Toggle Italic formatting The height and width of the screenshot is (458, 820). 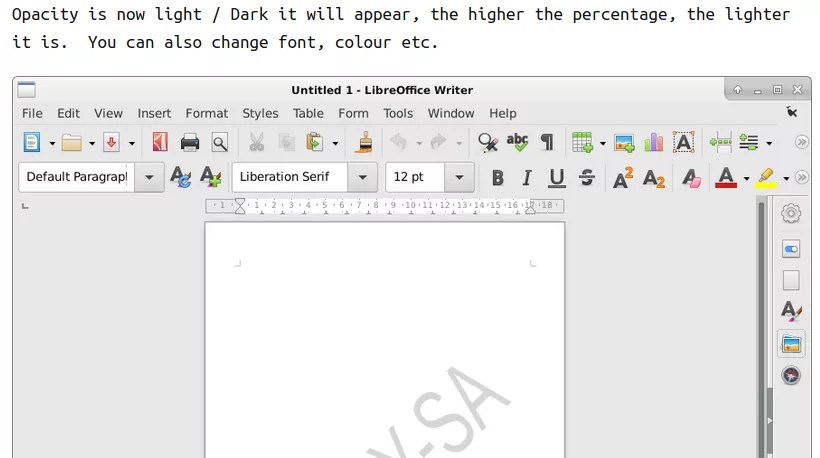coord(527,178)
